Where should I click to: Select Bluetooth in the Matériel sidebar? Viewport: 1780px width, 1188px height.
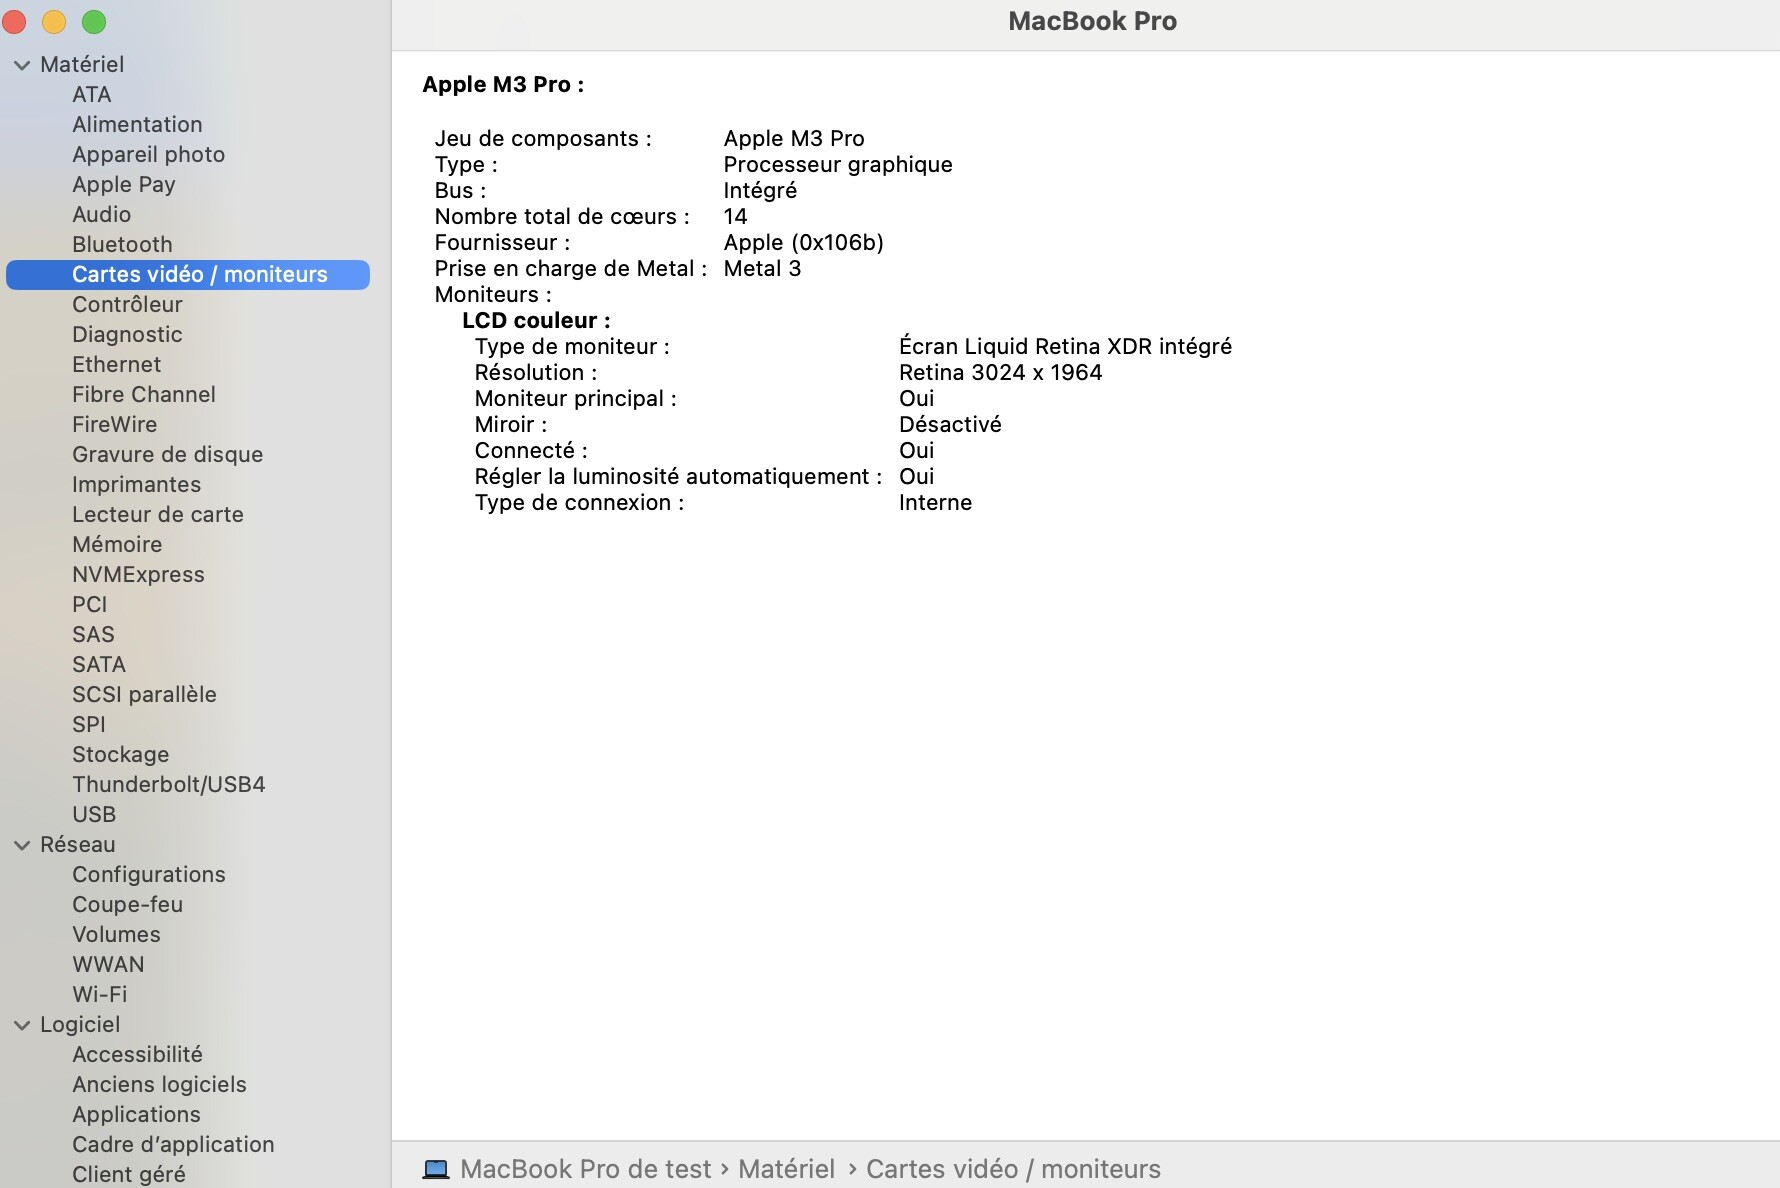(x=121, y=244)
